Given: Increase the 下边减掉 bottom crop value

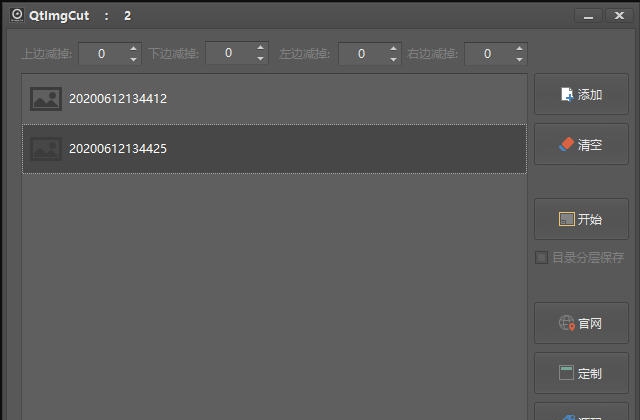Looking at the screenshot, I should (260, 47).
